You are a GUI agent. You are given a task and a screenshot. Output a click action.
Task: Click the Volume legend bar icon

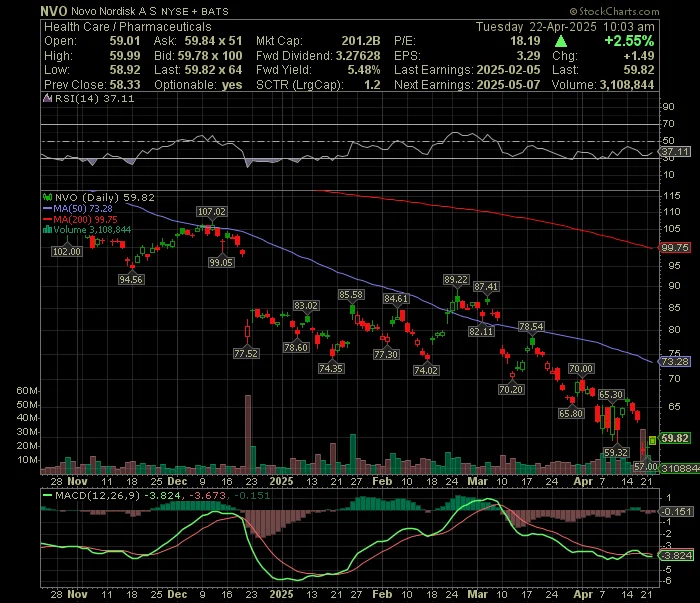pos(47,230)
